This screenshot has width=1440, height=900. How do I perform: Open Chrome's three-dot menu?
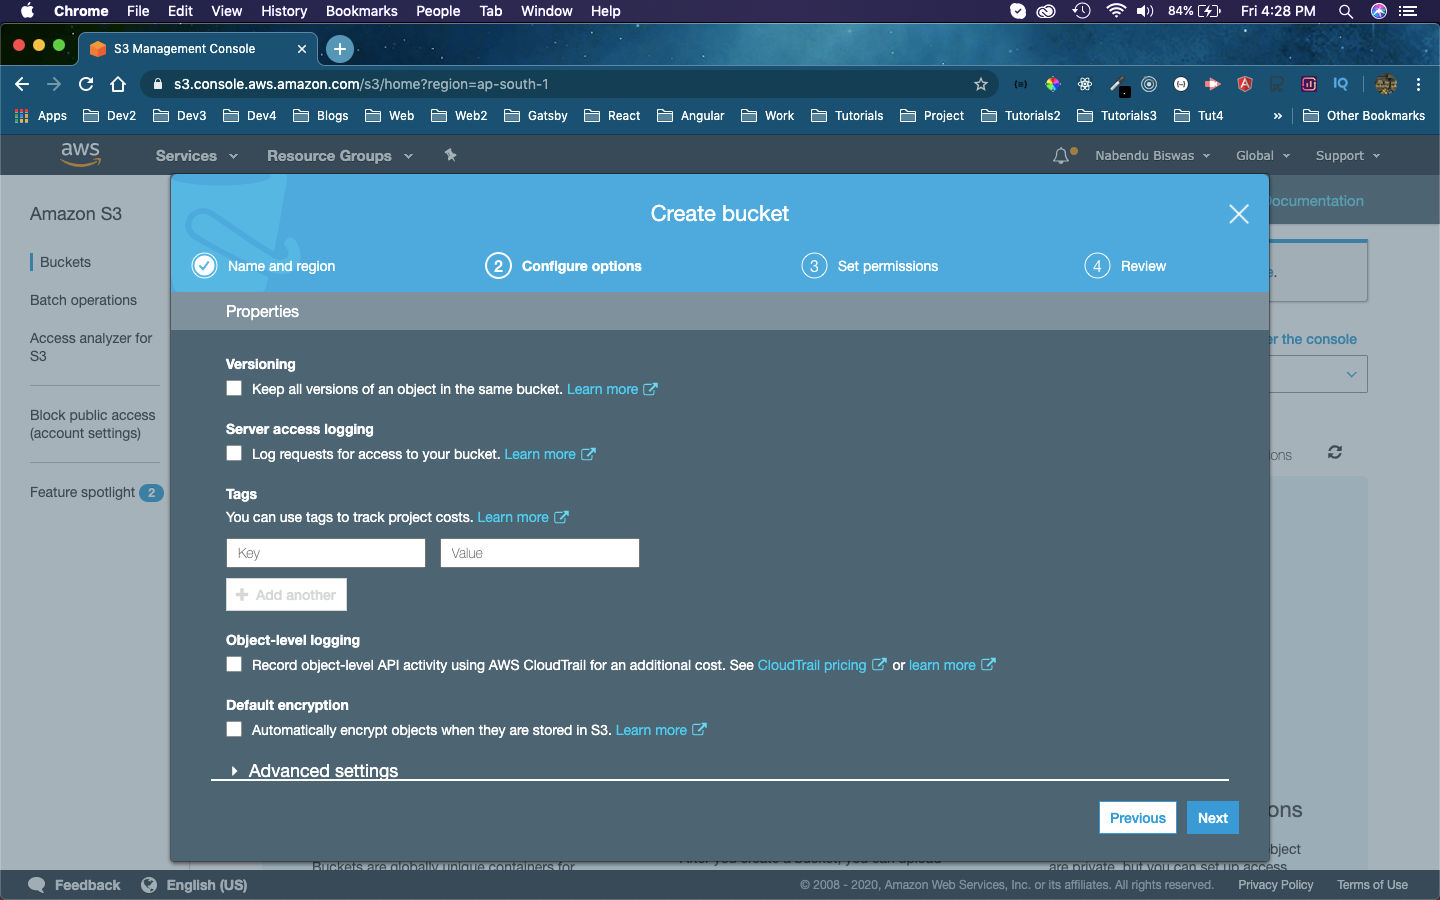click(x=1418, y=84)
